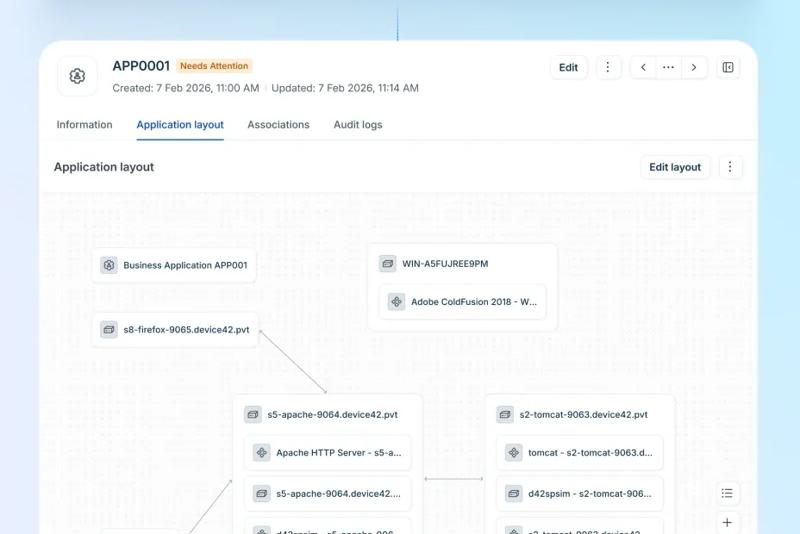Click the tomcat service icon
This screenshot has width=800, height=534.
pyautogui.click(x=514, y=452)
